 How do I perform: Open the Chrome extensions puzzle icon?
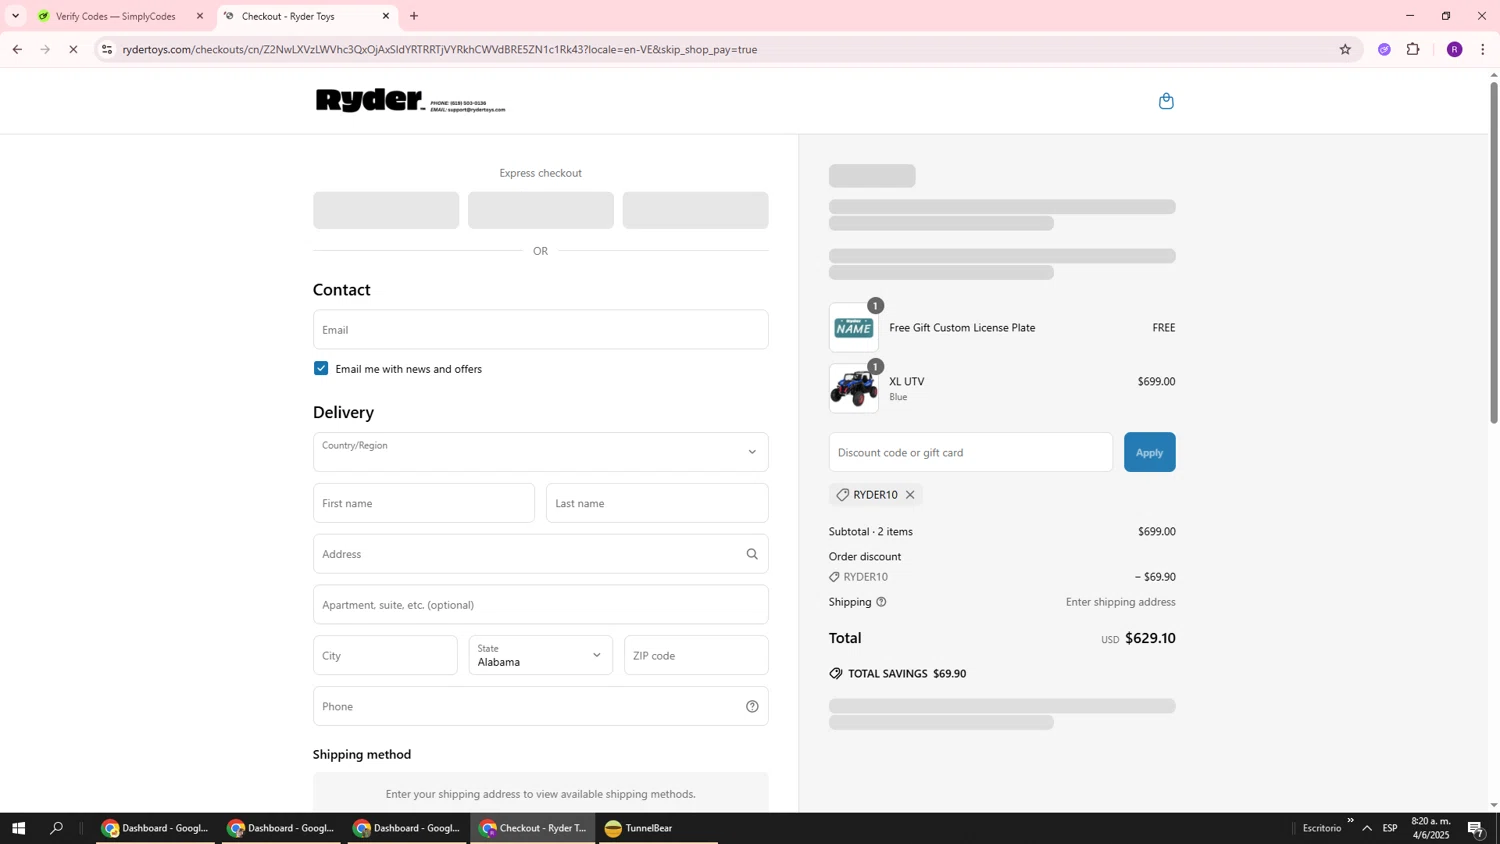click(x=1413, y=49)
